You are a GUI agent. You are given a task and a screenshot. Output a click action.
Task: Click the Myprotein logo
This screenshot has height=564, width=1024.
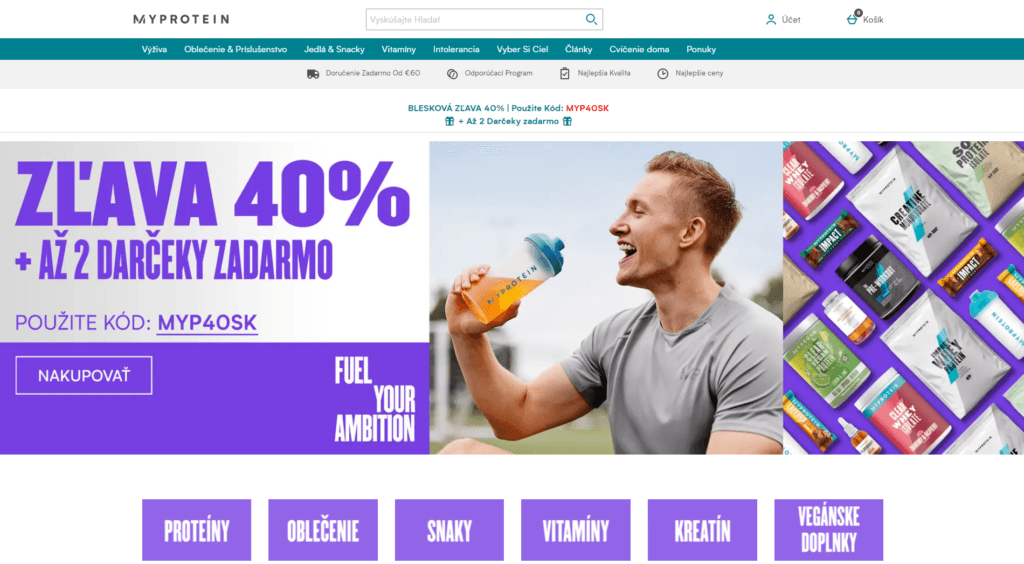click(x=182, y=20)
